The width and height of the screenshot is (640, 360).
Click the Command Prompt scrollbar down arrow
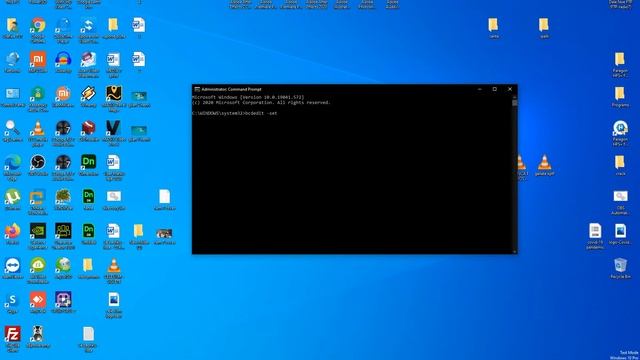[x=515, y=251]
